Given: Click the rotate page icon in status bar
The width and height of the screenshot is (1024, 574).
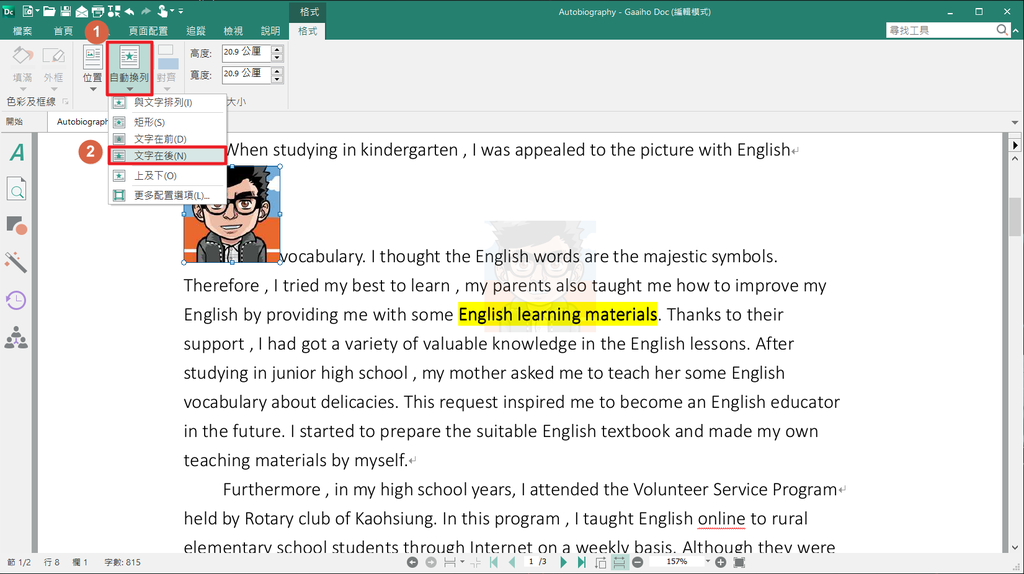Looking at the screenshot, I should pos(600,562).
